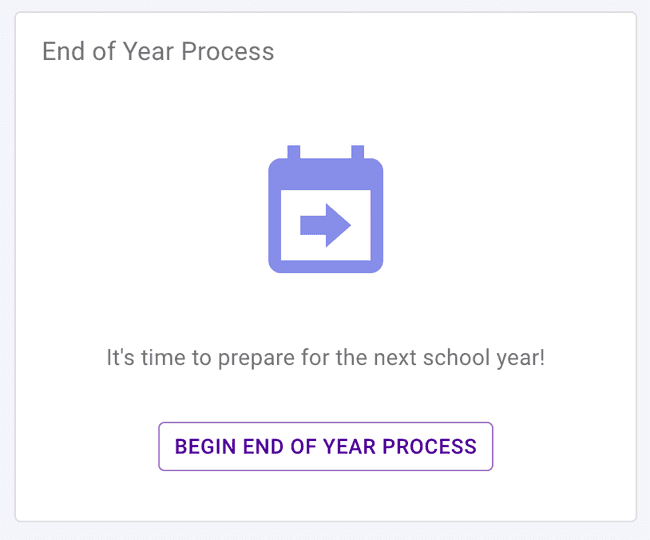Click the right arrow inside the calendar

(326, 226)
